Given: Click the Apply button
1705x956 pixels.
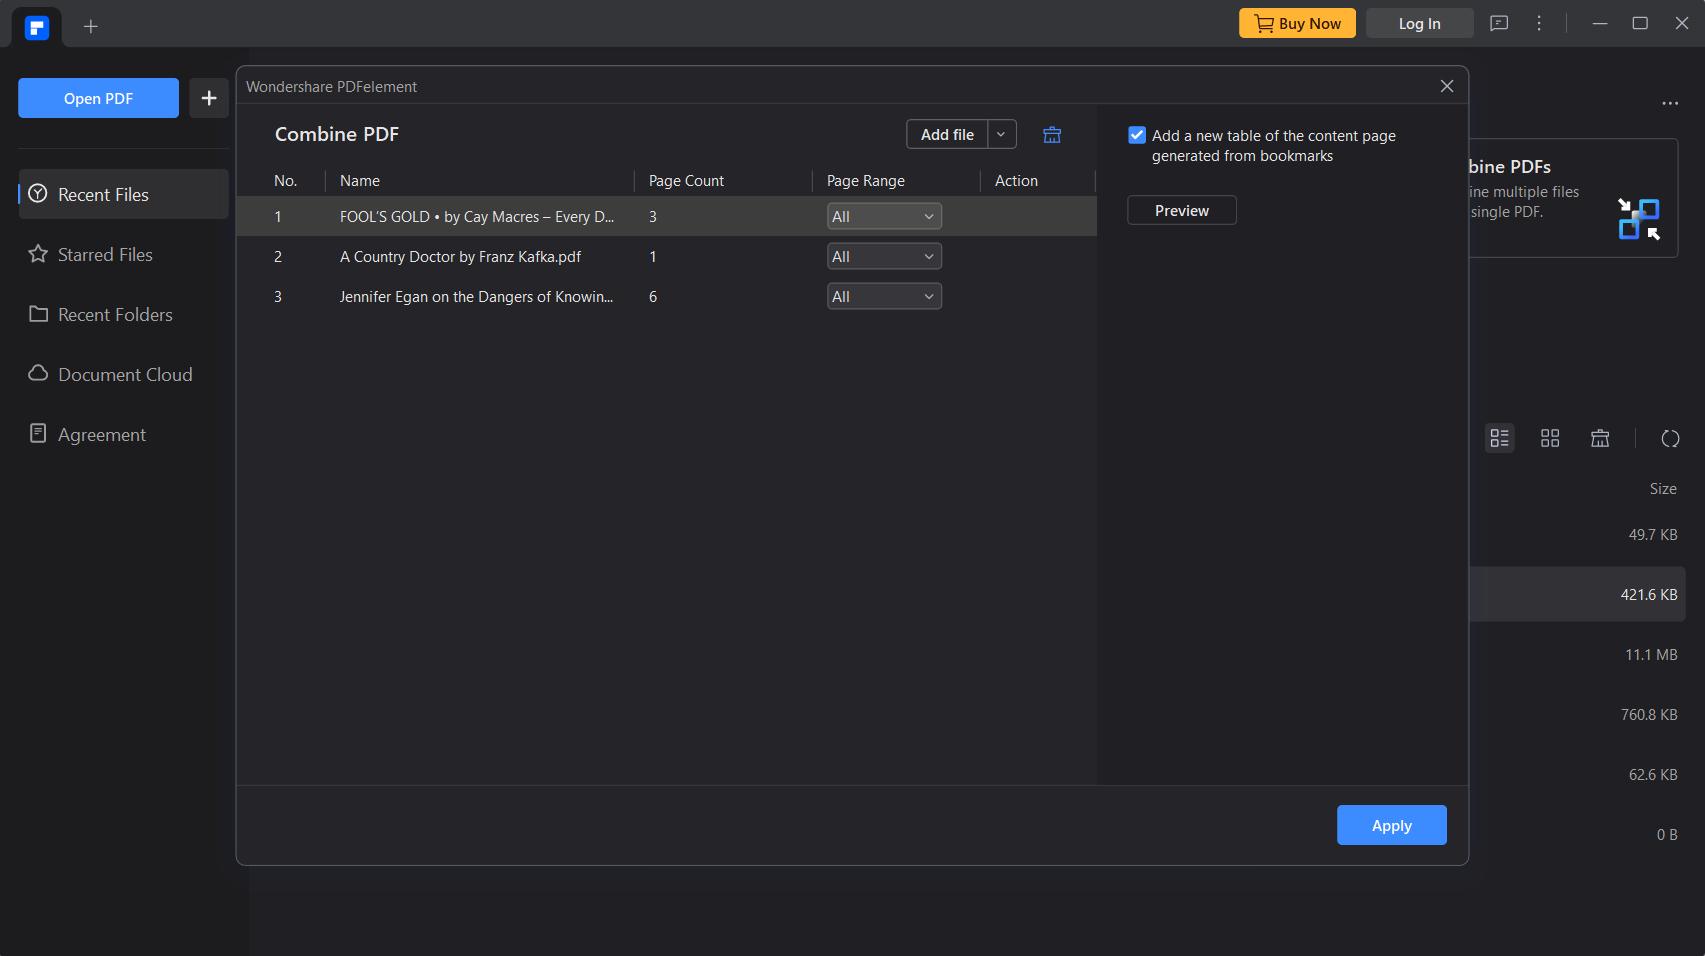Looking at the screenshot, I should [1391, 825].
